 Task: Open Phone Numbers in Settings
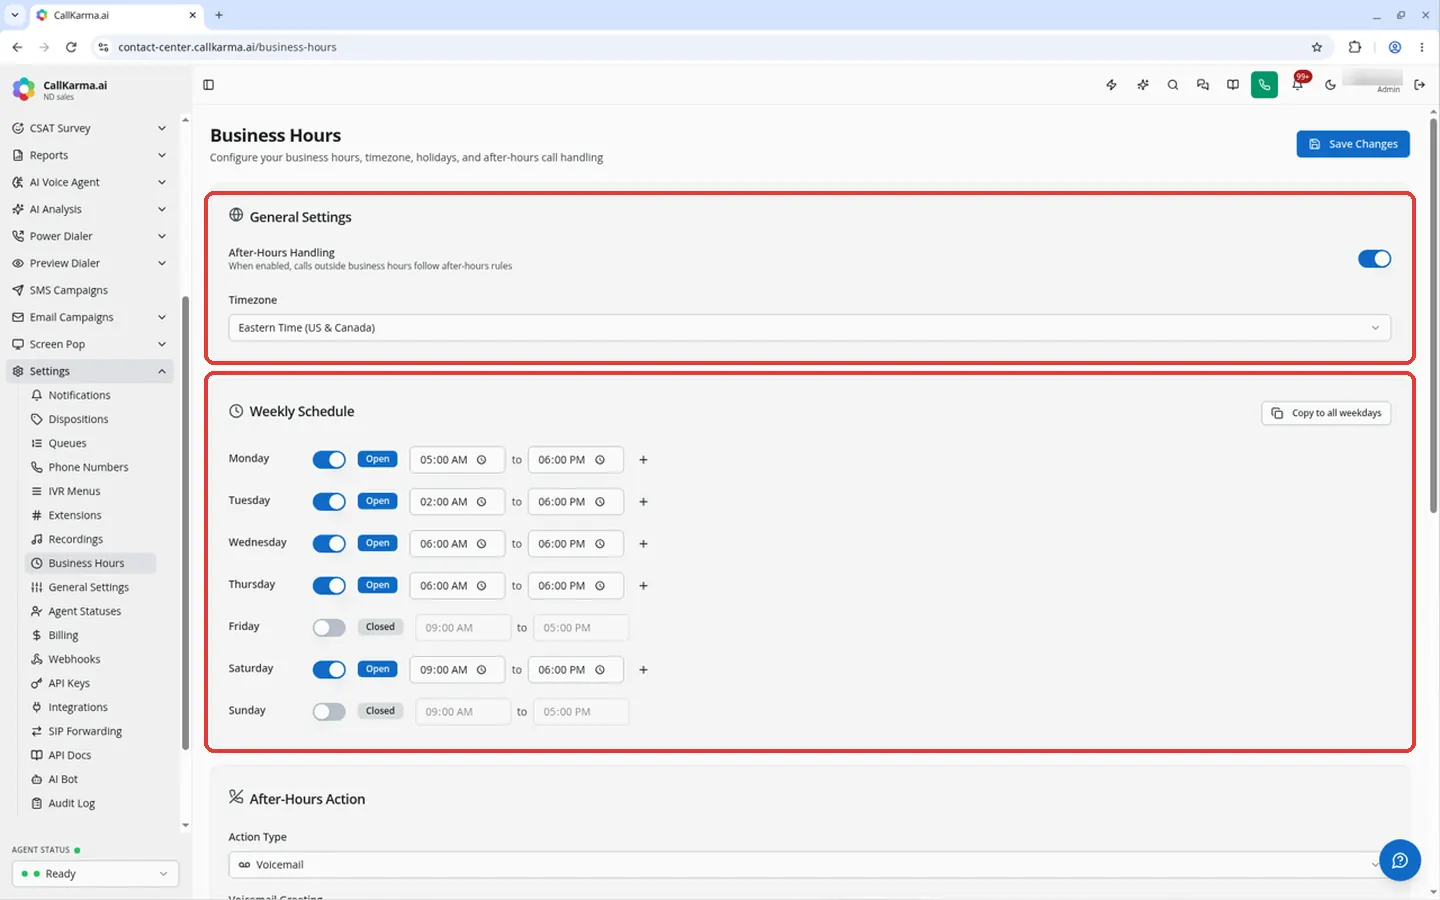[88, 467]
